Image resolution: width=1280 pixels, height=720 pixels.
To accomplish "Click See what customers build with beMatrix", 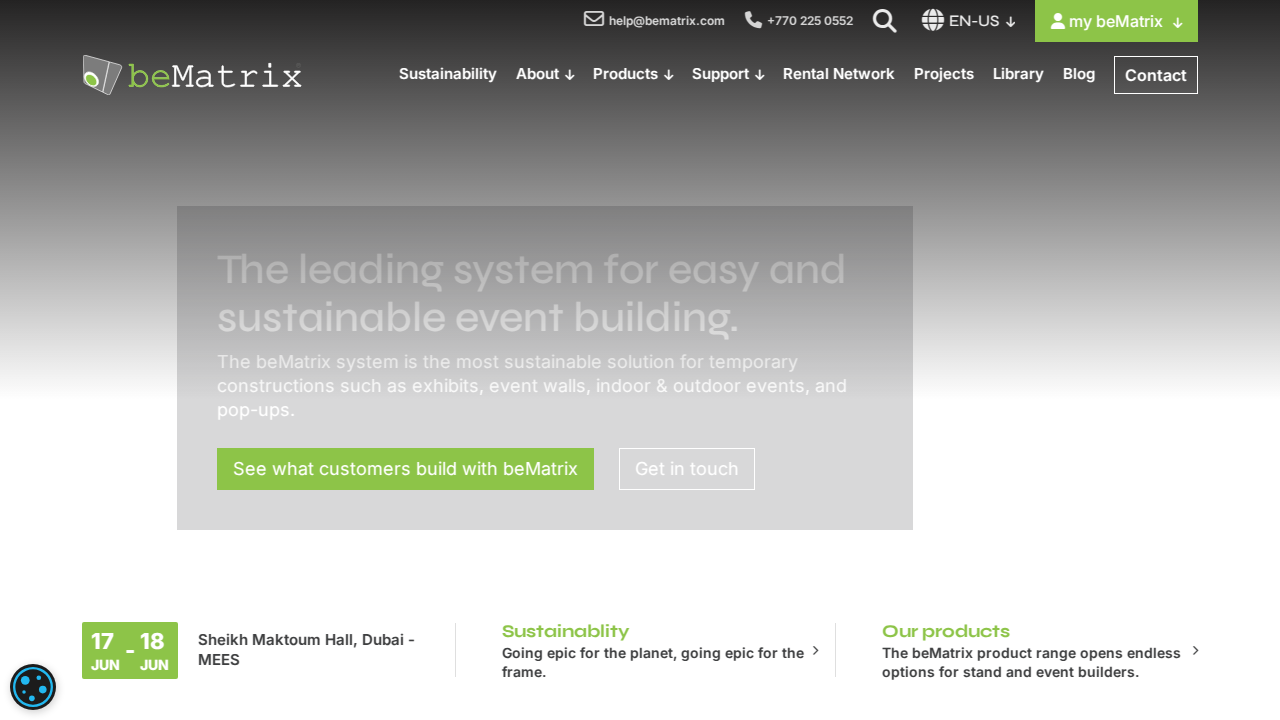I will [x=405, y=469].
